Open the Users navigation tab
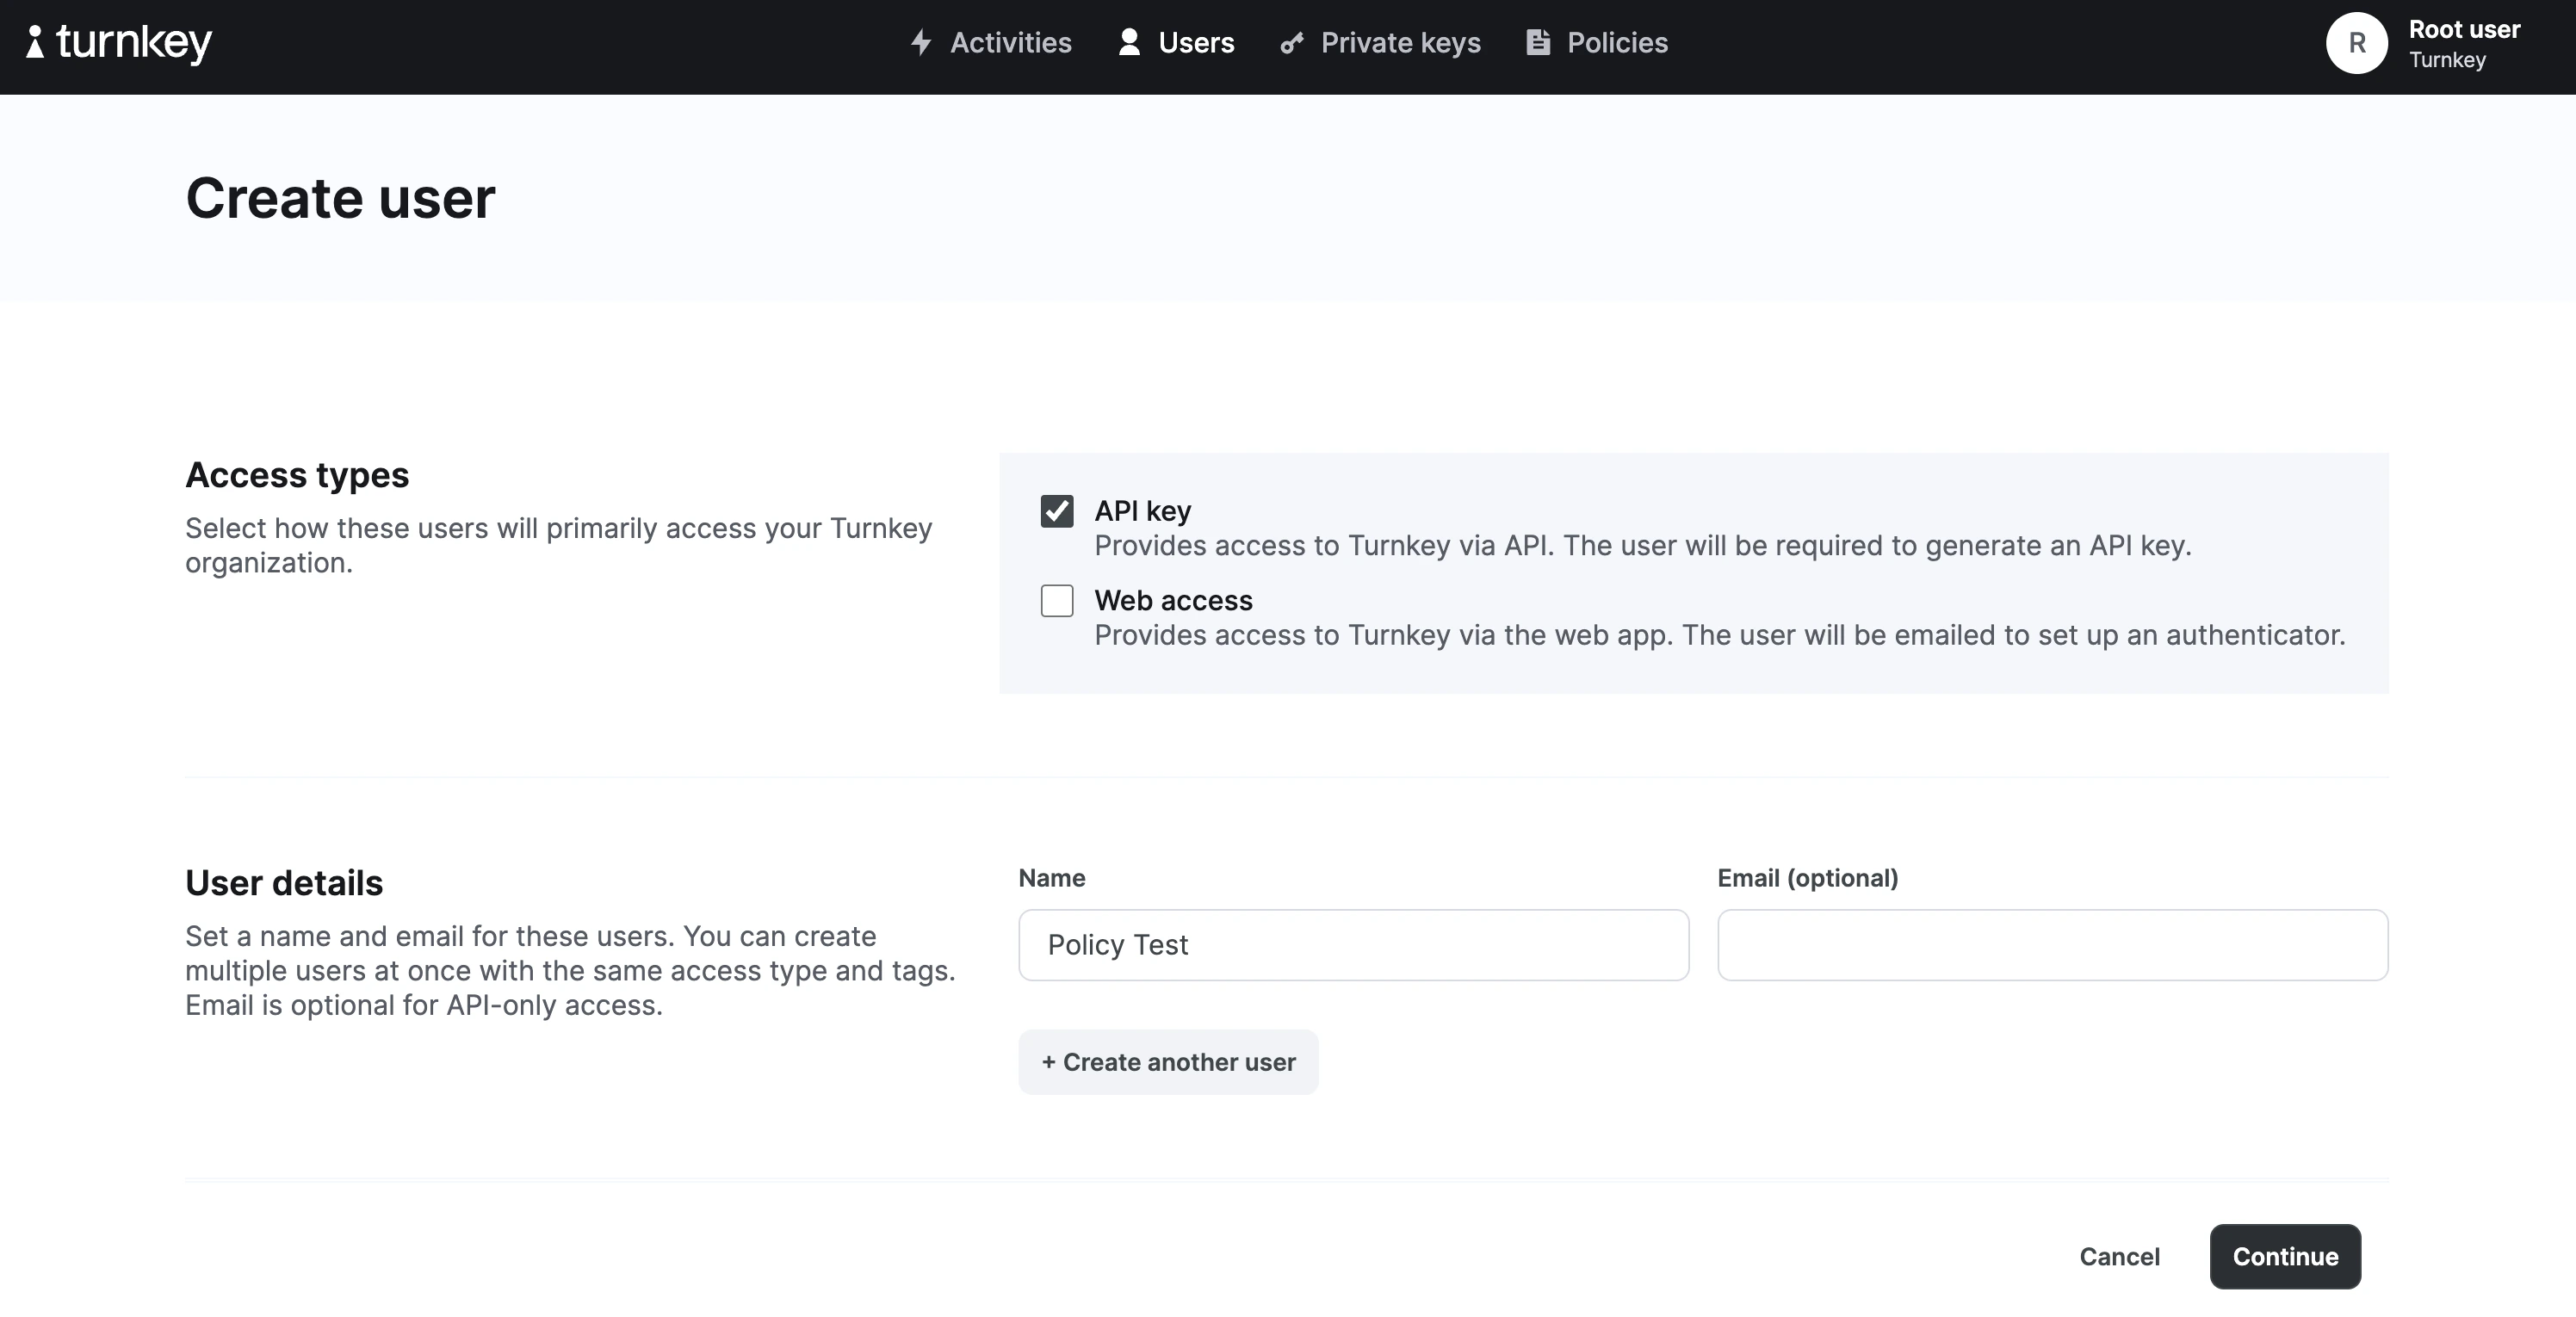2576x1317 pixels. (x=1196, y=43)
